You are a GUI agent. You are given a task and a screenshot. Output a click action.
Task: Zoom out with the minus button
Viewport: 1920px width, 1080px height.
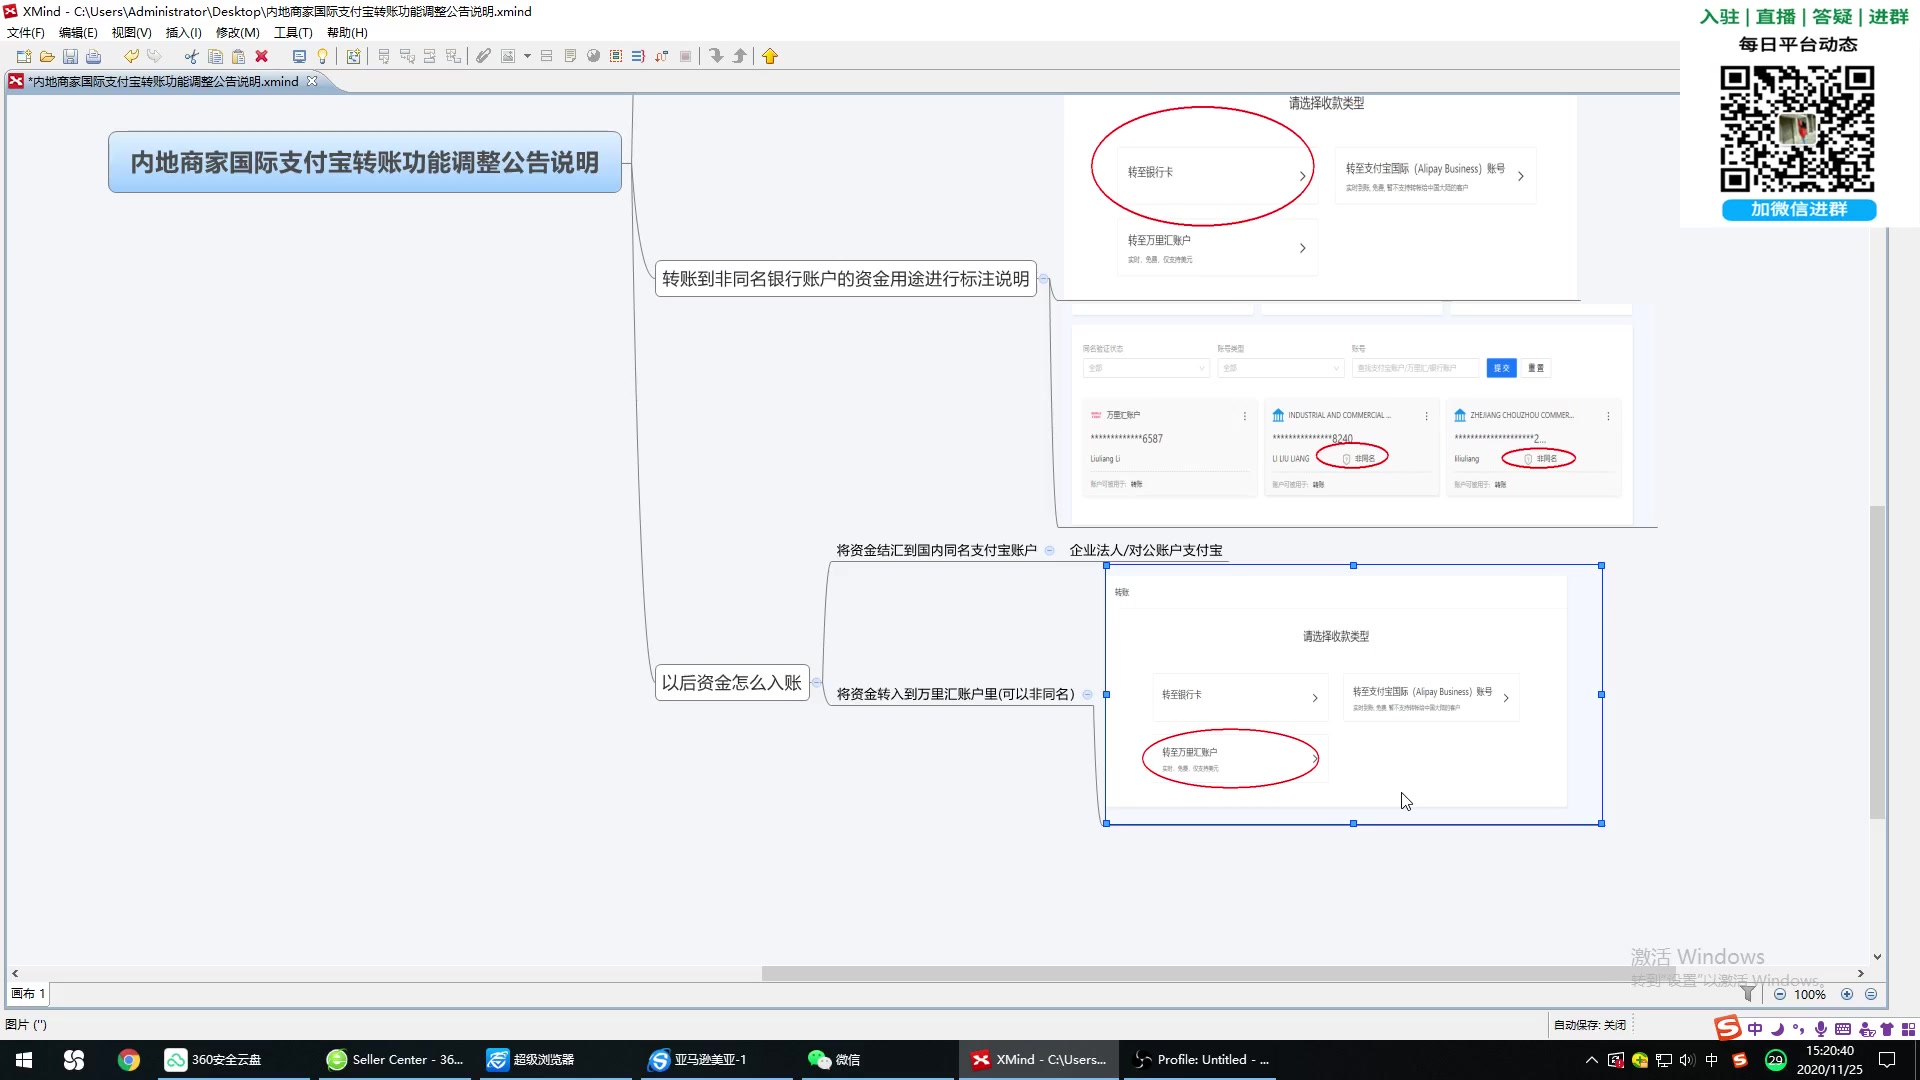pyautogui.click(x=1780, y=994)
